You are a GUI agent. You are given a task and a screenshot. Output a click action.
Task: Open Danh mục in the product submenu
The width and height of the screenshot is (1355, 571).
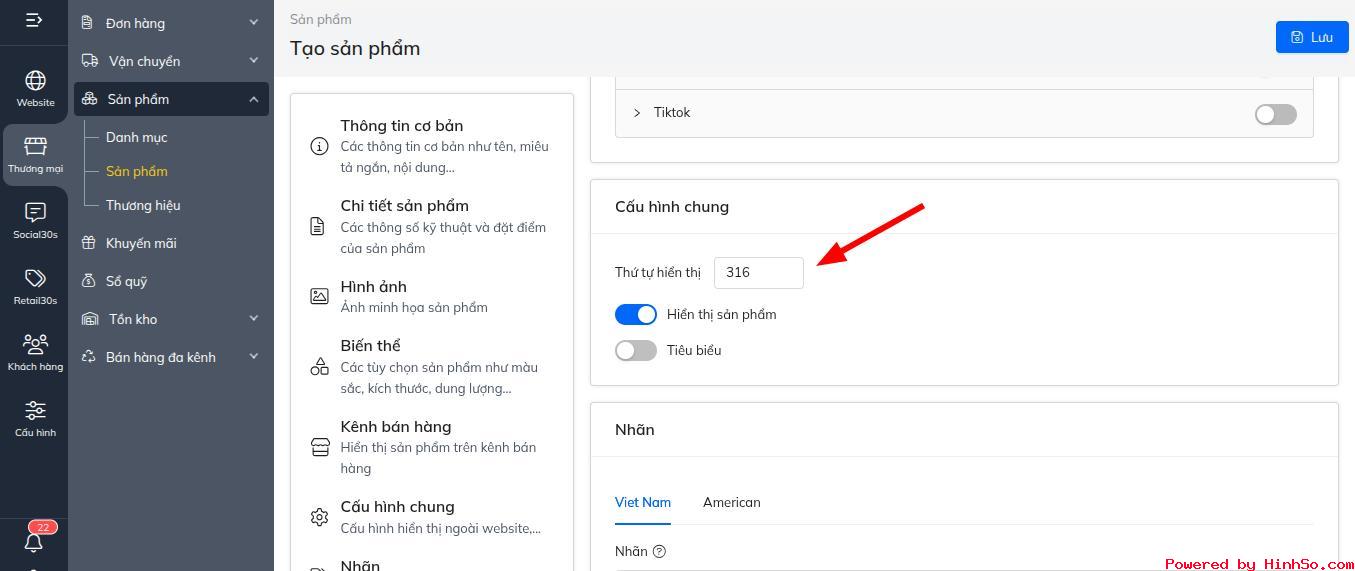pos(137,137)
